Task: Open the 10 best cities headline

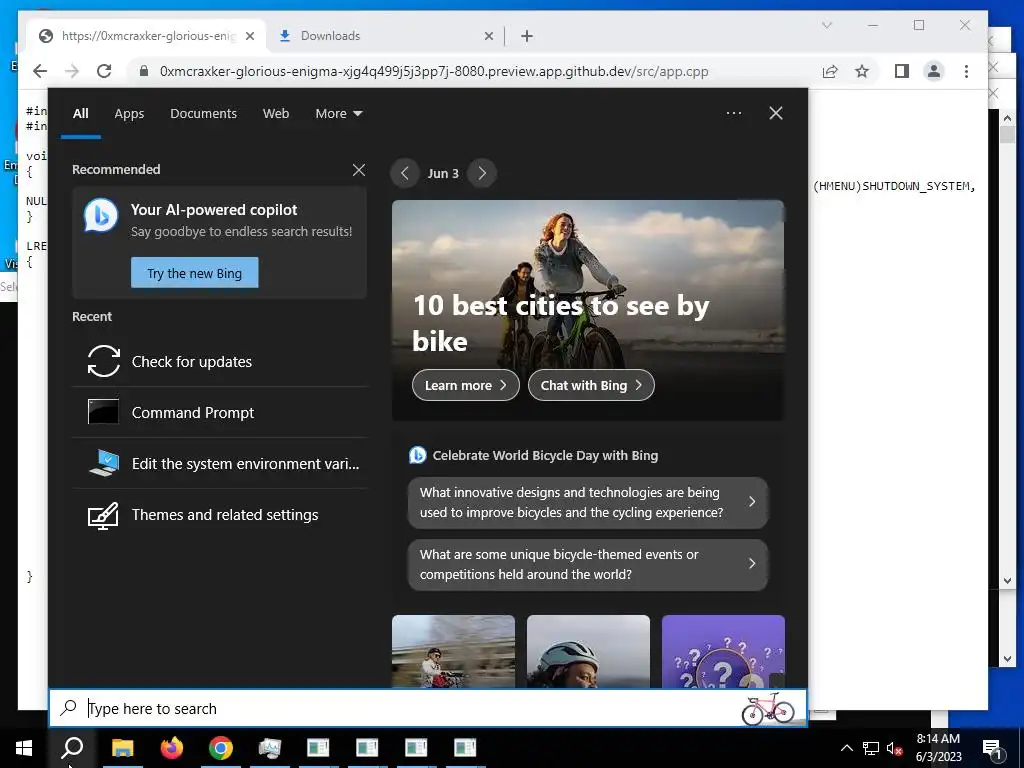Action: click(x=560, y=323)
